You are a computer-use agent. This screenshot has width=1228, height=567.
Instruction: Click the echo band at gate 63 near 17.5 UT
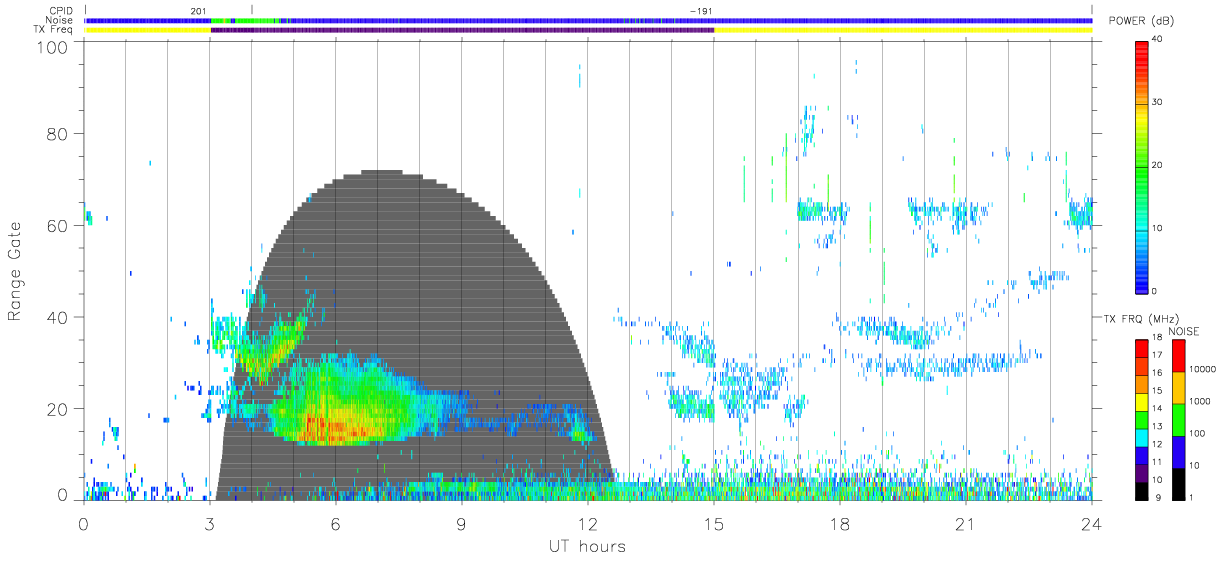click(821, 211)
